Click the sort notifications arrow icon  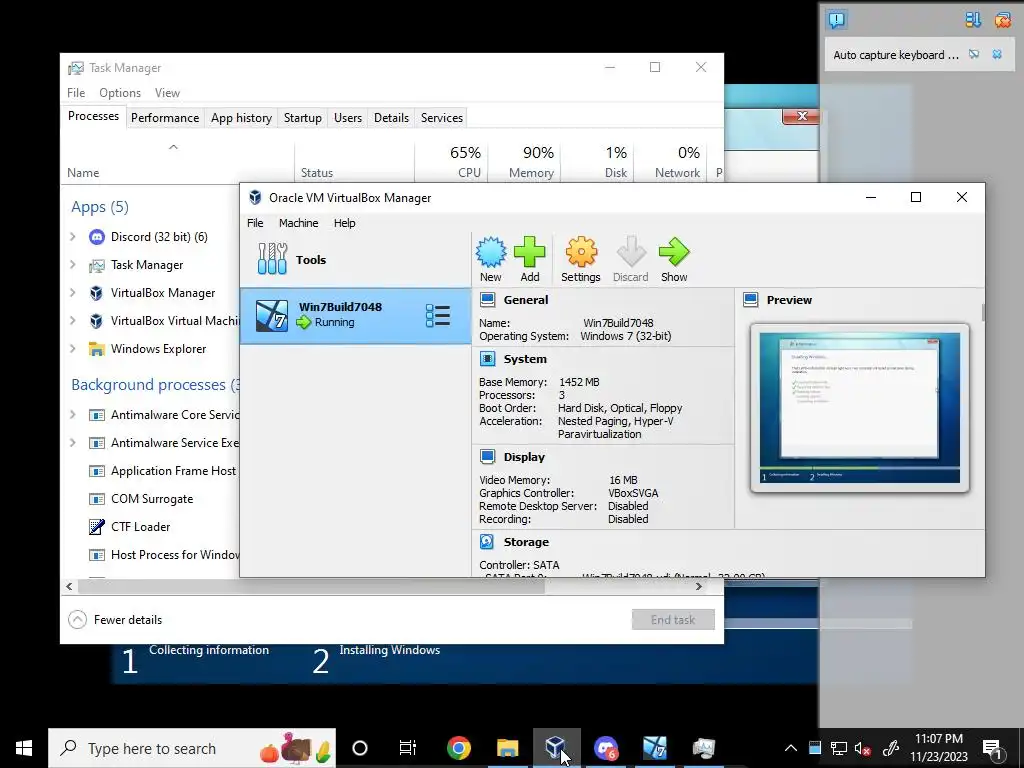973,20
